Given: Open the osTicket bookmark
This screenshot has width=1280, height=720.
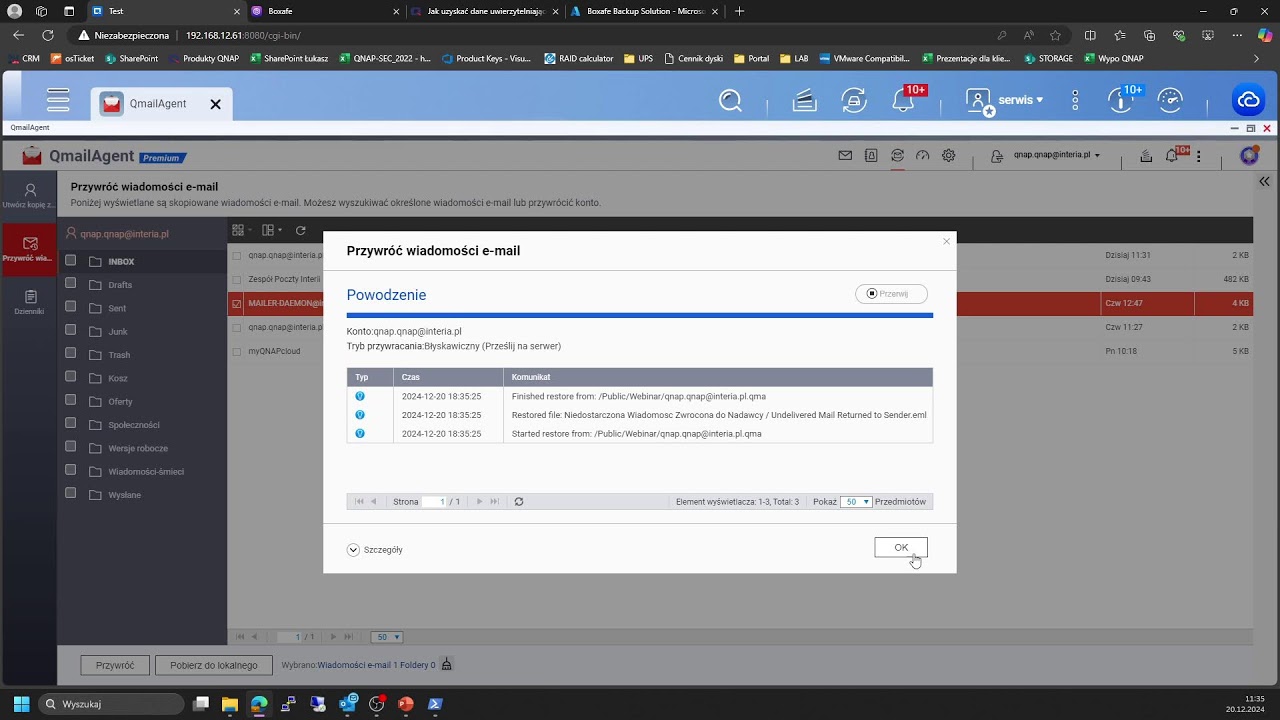Looking at the screenshot, I should click(x=72, y=58).
